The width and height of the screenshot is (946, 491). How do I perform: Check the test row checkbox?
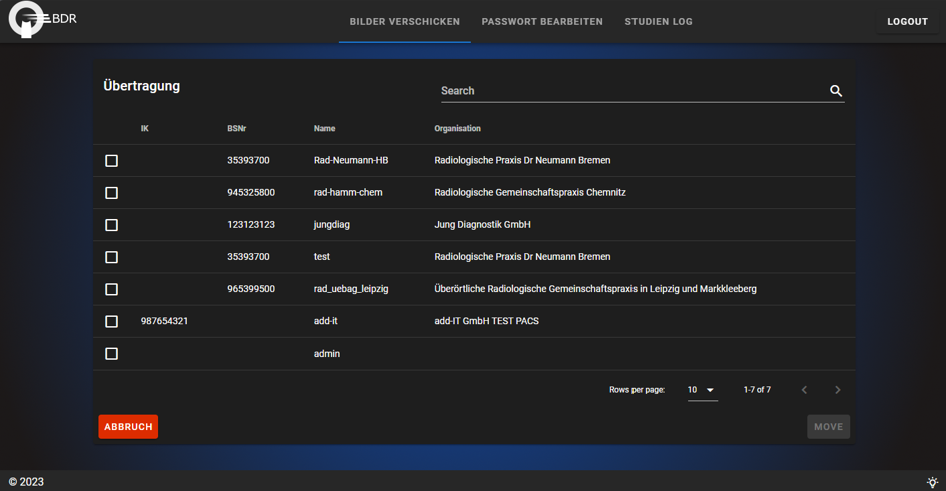[x=112, y=257]
